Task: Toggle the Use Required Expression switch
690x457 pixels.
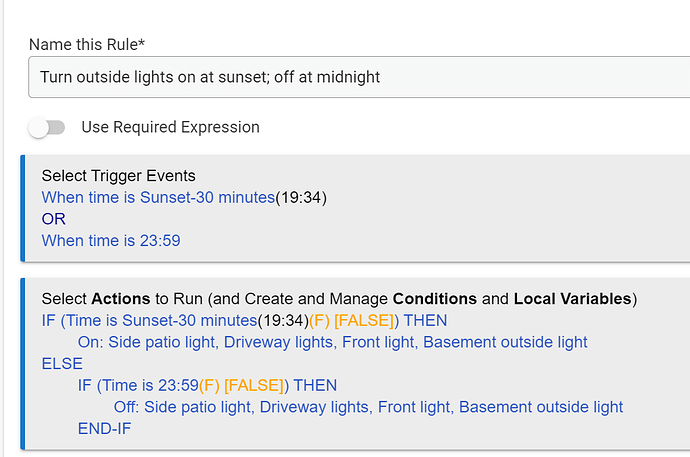Action: click(46, 127)
